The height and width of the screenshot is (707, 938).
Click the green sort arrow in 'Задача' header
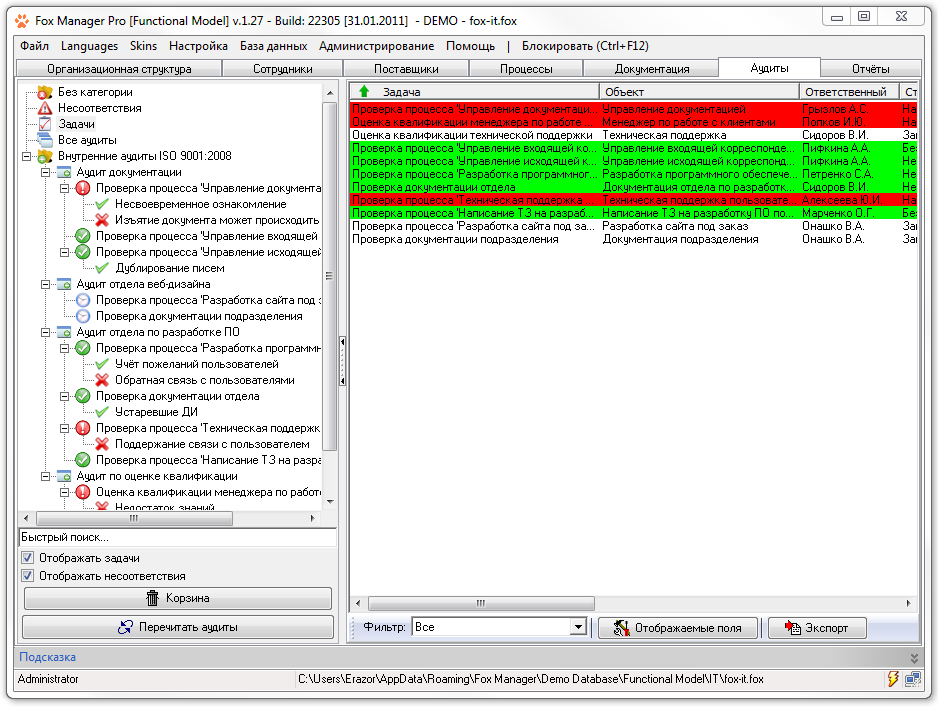(x=364, y=92)
